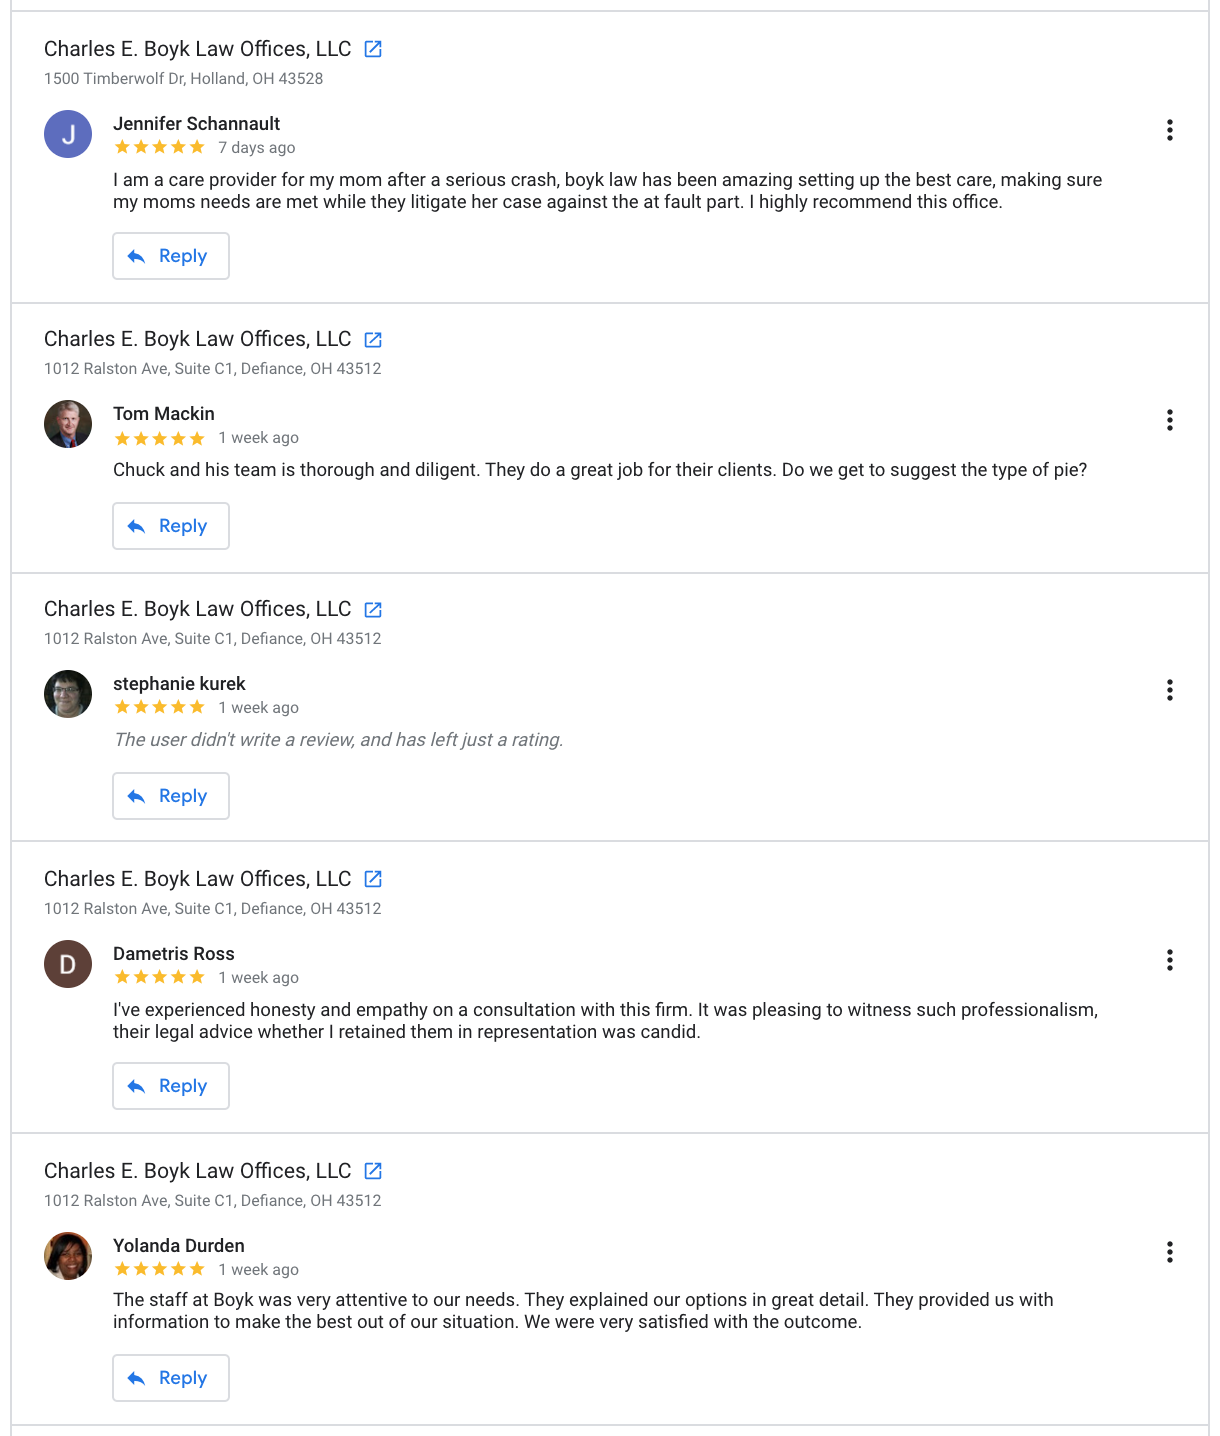The width and height of the screenshot is (1220, 1436).
Task: Open three-dot menu for Tom Mackin's review
Action: 1169,420
